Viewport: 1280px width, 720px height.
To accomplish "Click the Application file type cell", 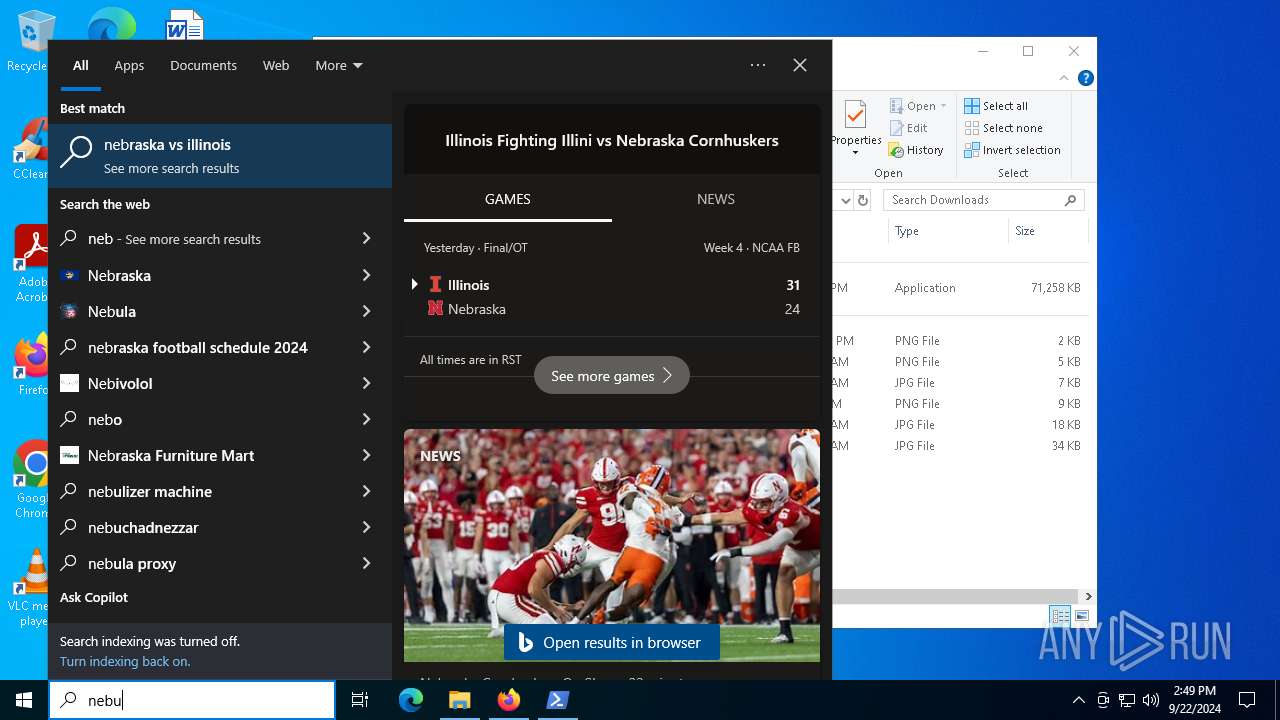I will point(925,288).
